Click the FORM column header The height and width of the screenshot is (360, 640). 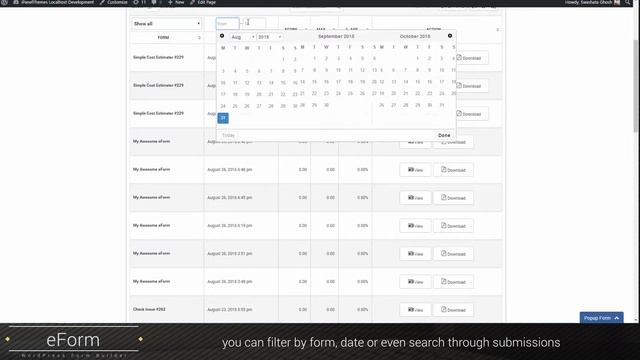(x=163, y=38)
